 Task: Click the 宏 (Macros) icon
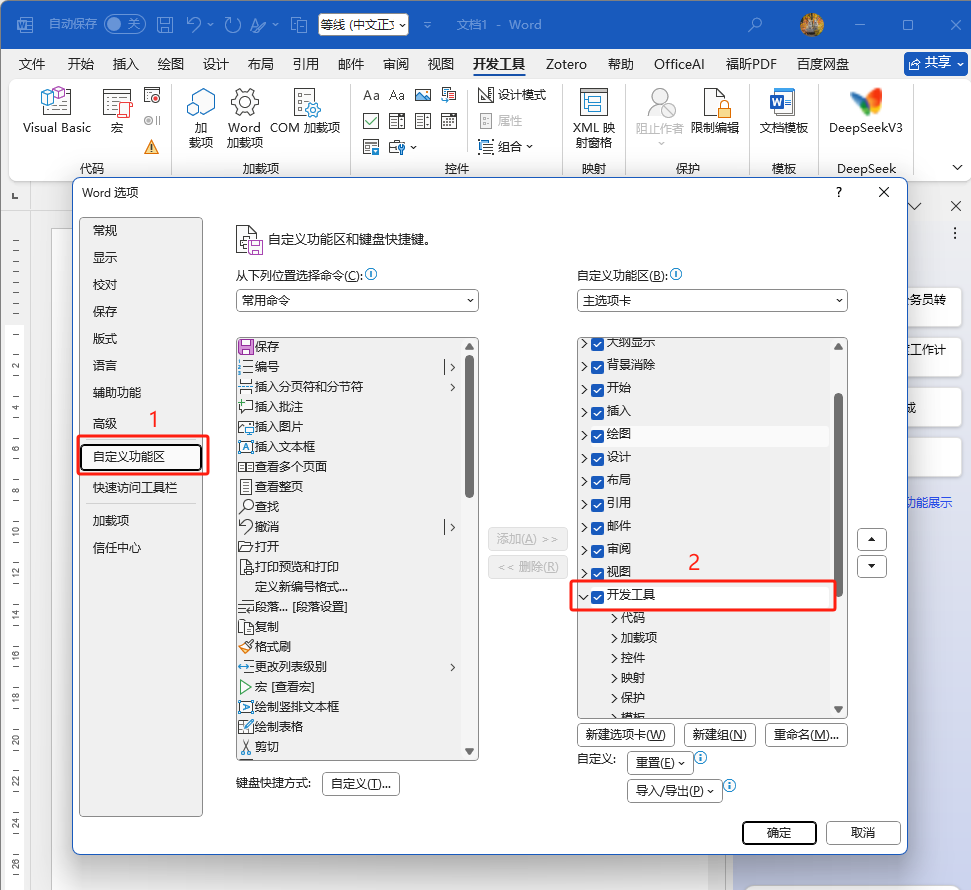pyautogui.click(x=117, y=110)
